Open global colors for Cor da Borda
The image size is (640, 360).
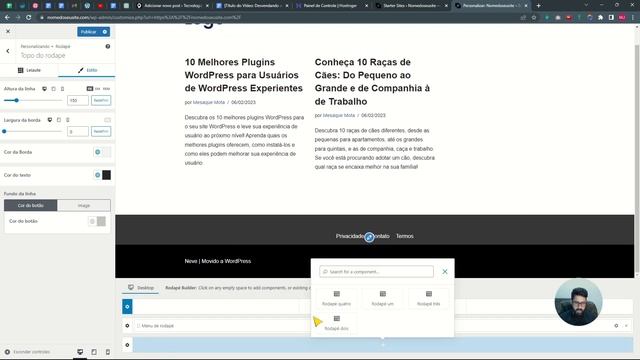(x=98, y=152)
